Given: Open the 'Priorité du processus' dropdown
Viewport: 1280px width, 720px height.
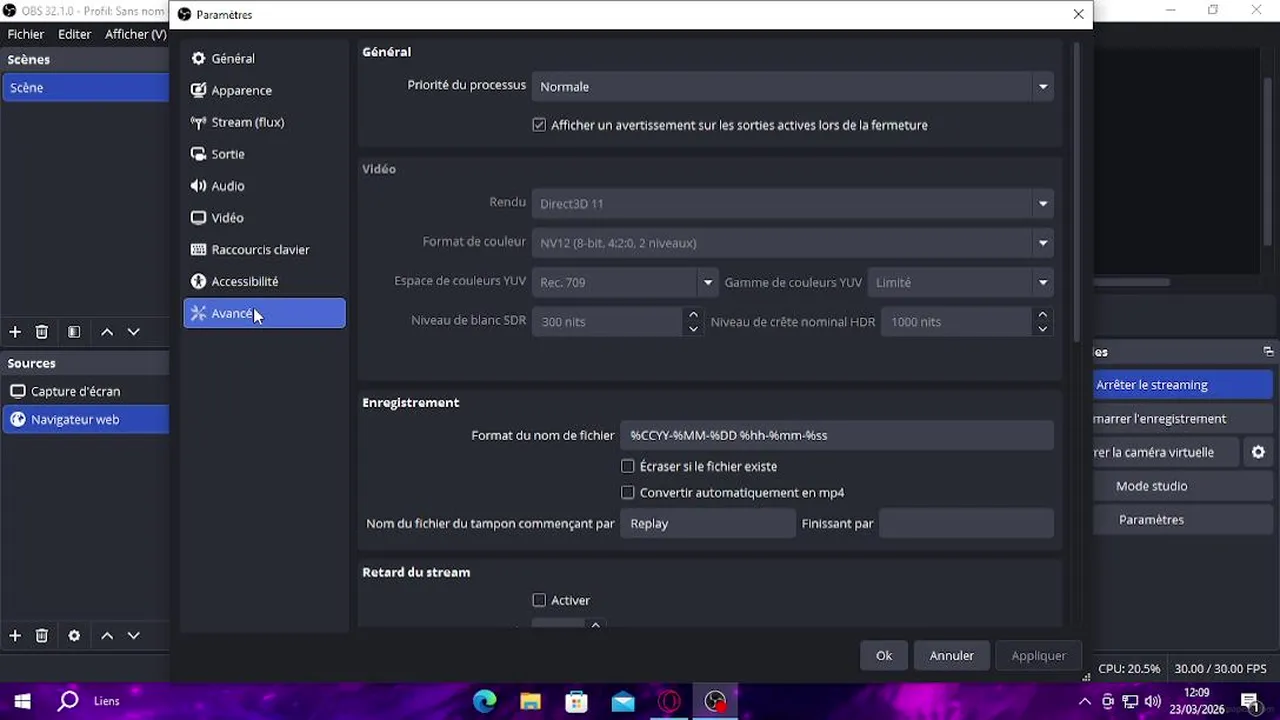Looking at the screenshot, I should click(792, 87).
